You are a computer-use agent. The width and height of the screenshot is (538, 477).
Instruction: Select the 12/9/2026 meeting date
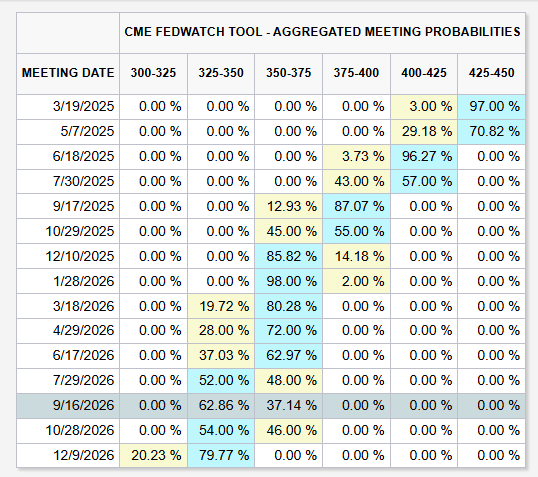[x=68, y=456]
